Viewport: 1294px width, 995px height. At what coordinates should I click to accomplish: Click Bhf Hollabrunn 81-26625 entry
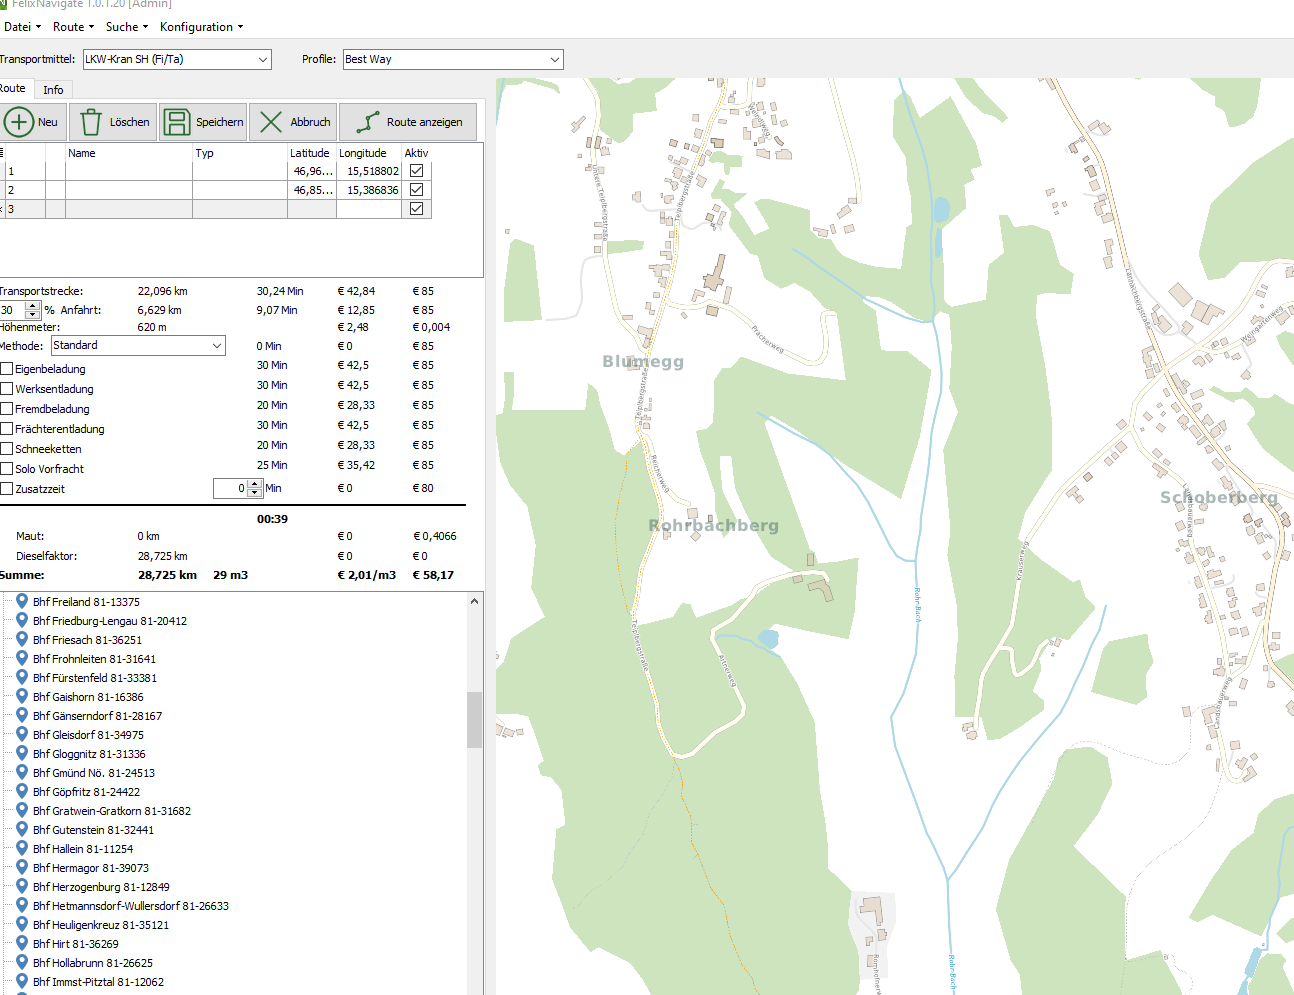point(93,963)
